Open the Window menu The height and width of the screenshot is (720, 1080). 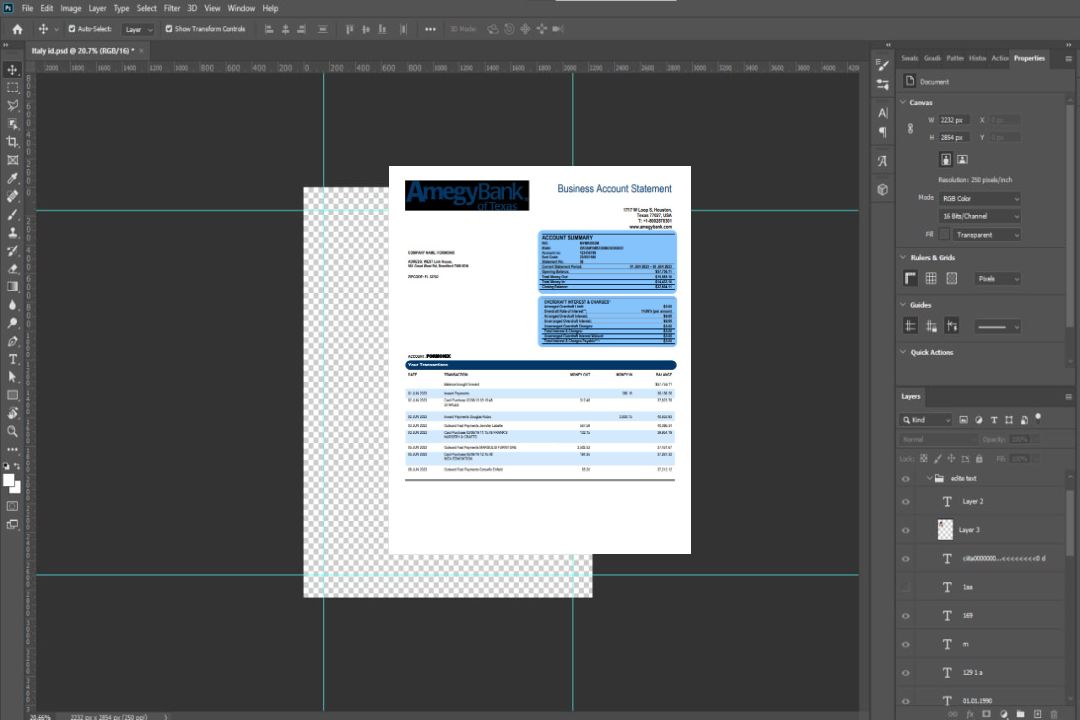(x=241, y=8)
